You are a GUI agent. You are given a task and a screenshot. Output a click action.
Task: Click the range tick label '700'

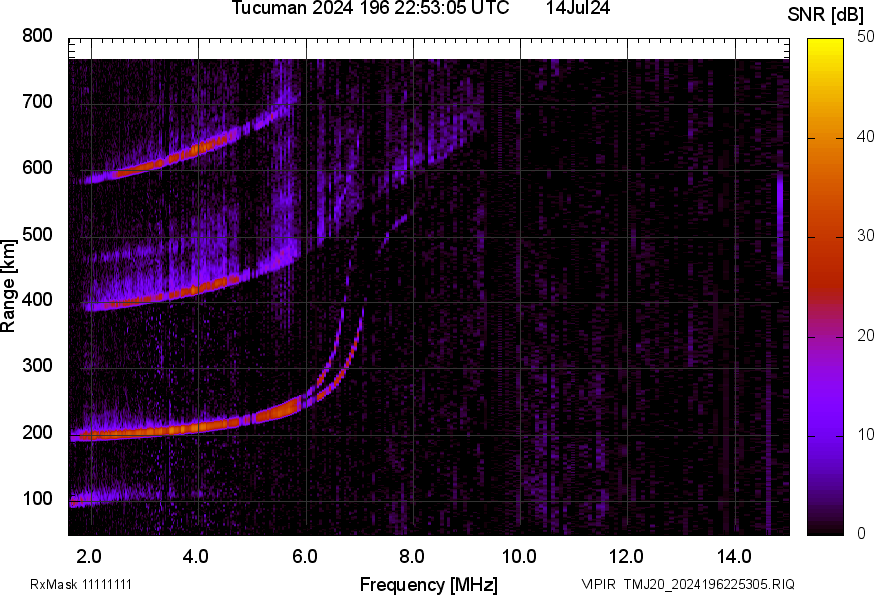click(x=37, y=102)
